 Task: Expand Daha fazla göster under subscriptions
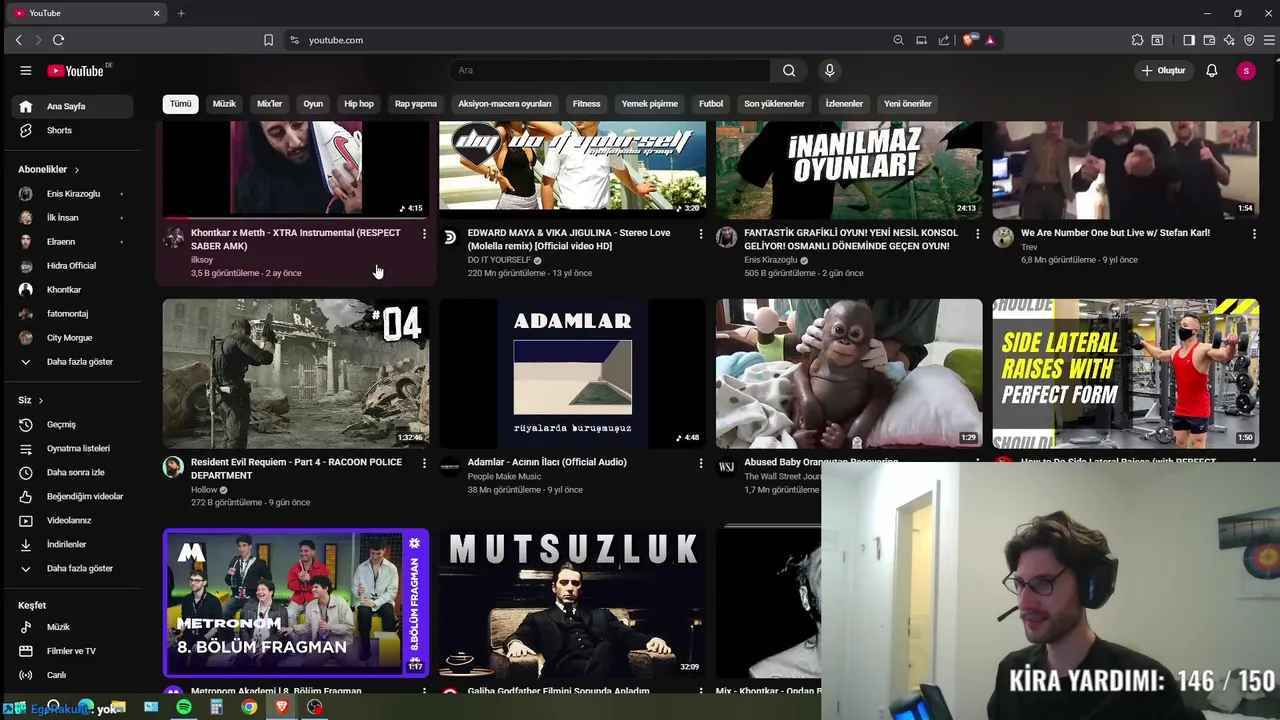pos(73,362)
